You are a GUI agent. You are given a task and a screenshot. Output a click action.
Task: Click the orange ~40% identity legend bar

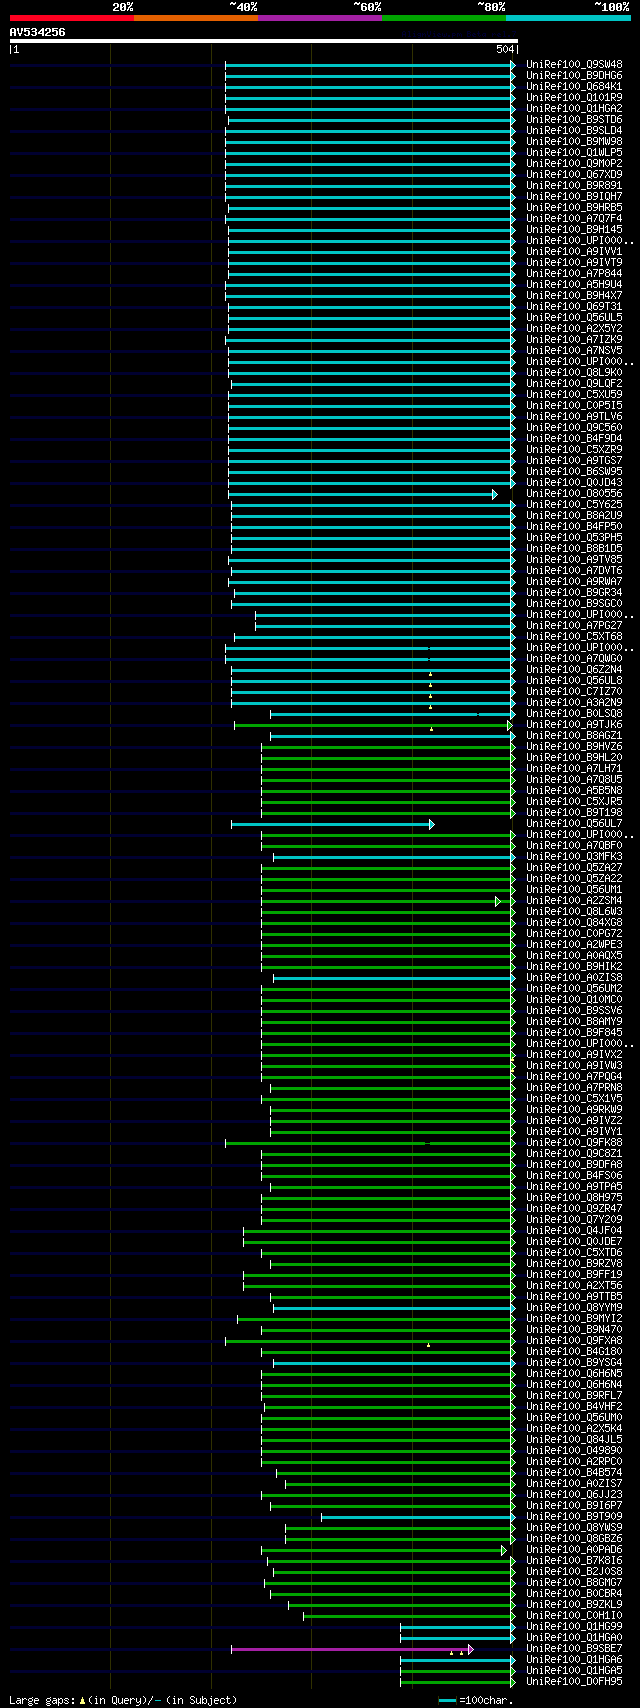click(195, 18)
